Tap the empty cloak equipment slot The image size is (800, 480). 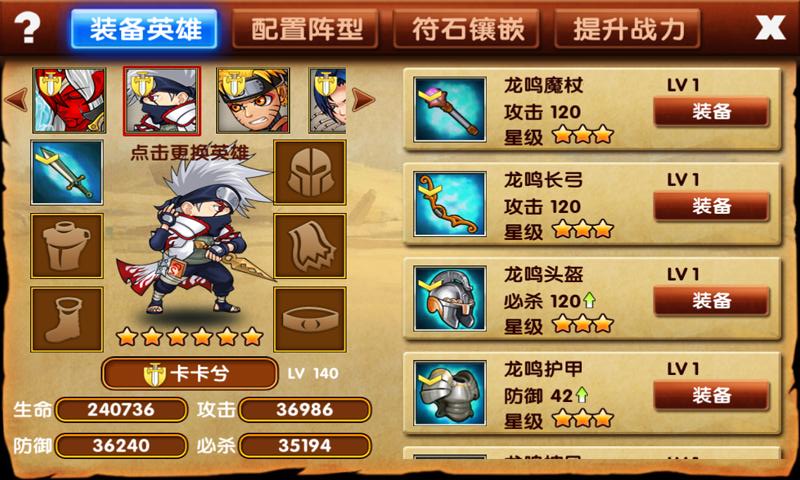(x=310, y=246)
